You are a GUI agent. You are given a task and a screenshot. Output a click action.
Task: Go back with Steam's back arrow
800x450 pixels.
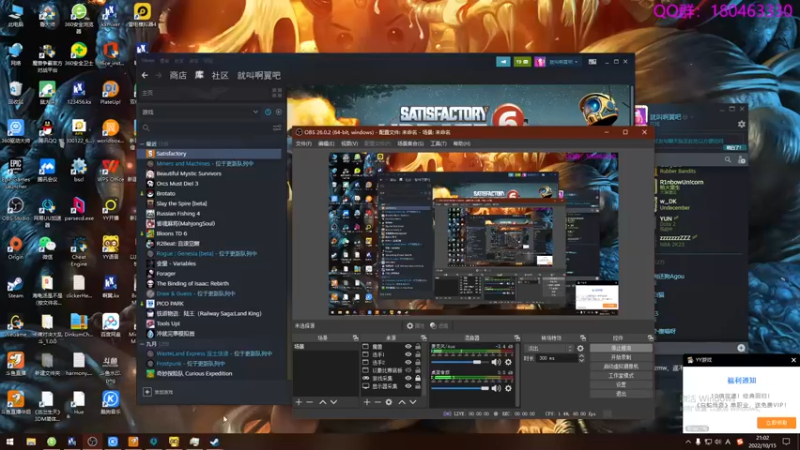point(145,75)
